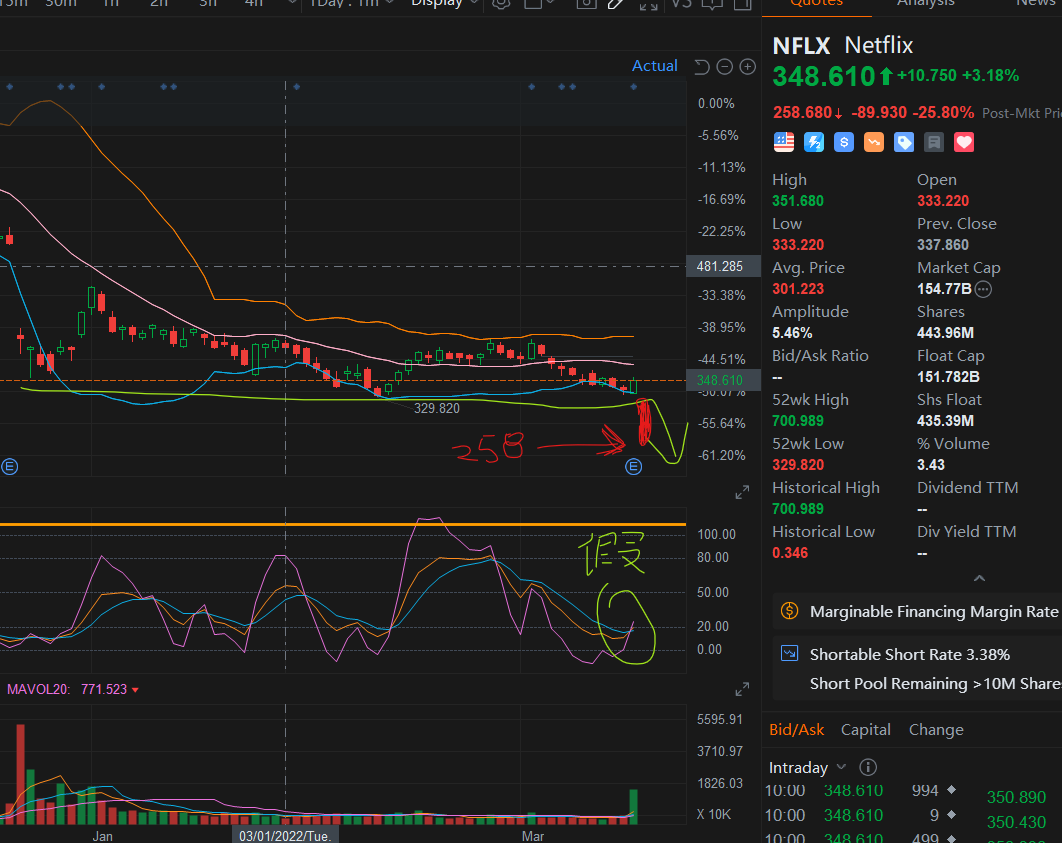This screenshot has width=1062, height=843.
Task: Click the blue dollar sign icon
Action: pos(843,142)
